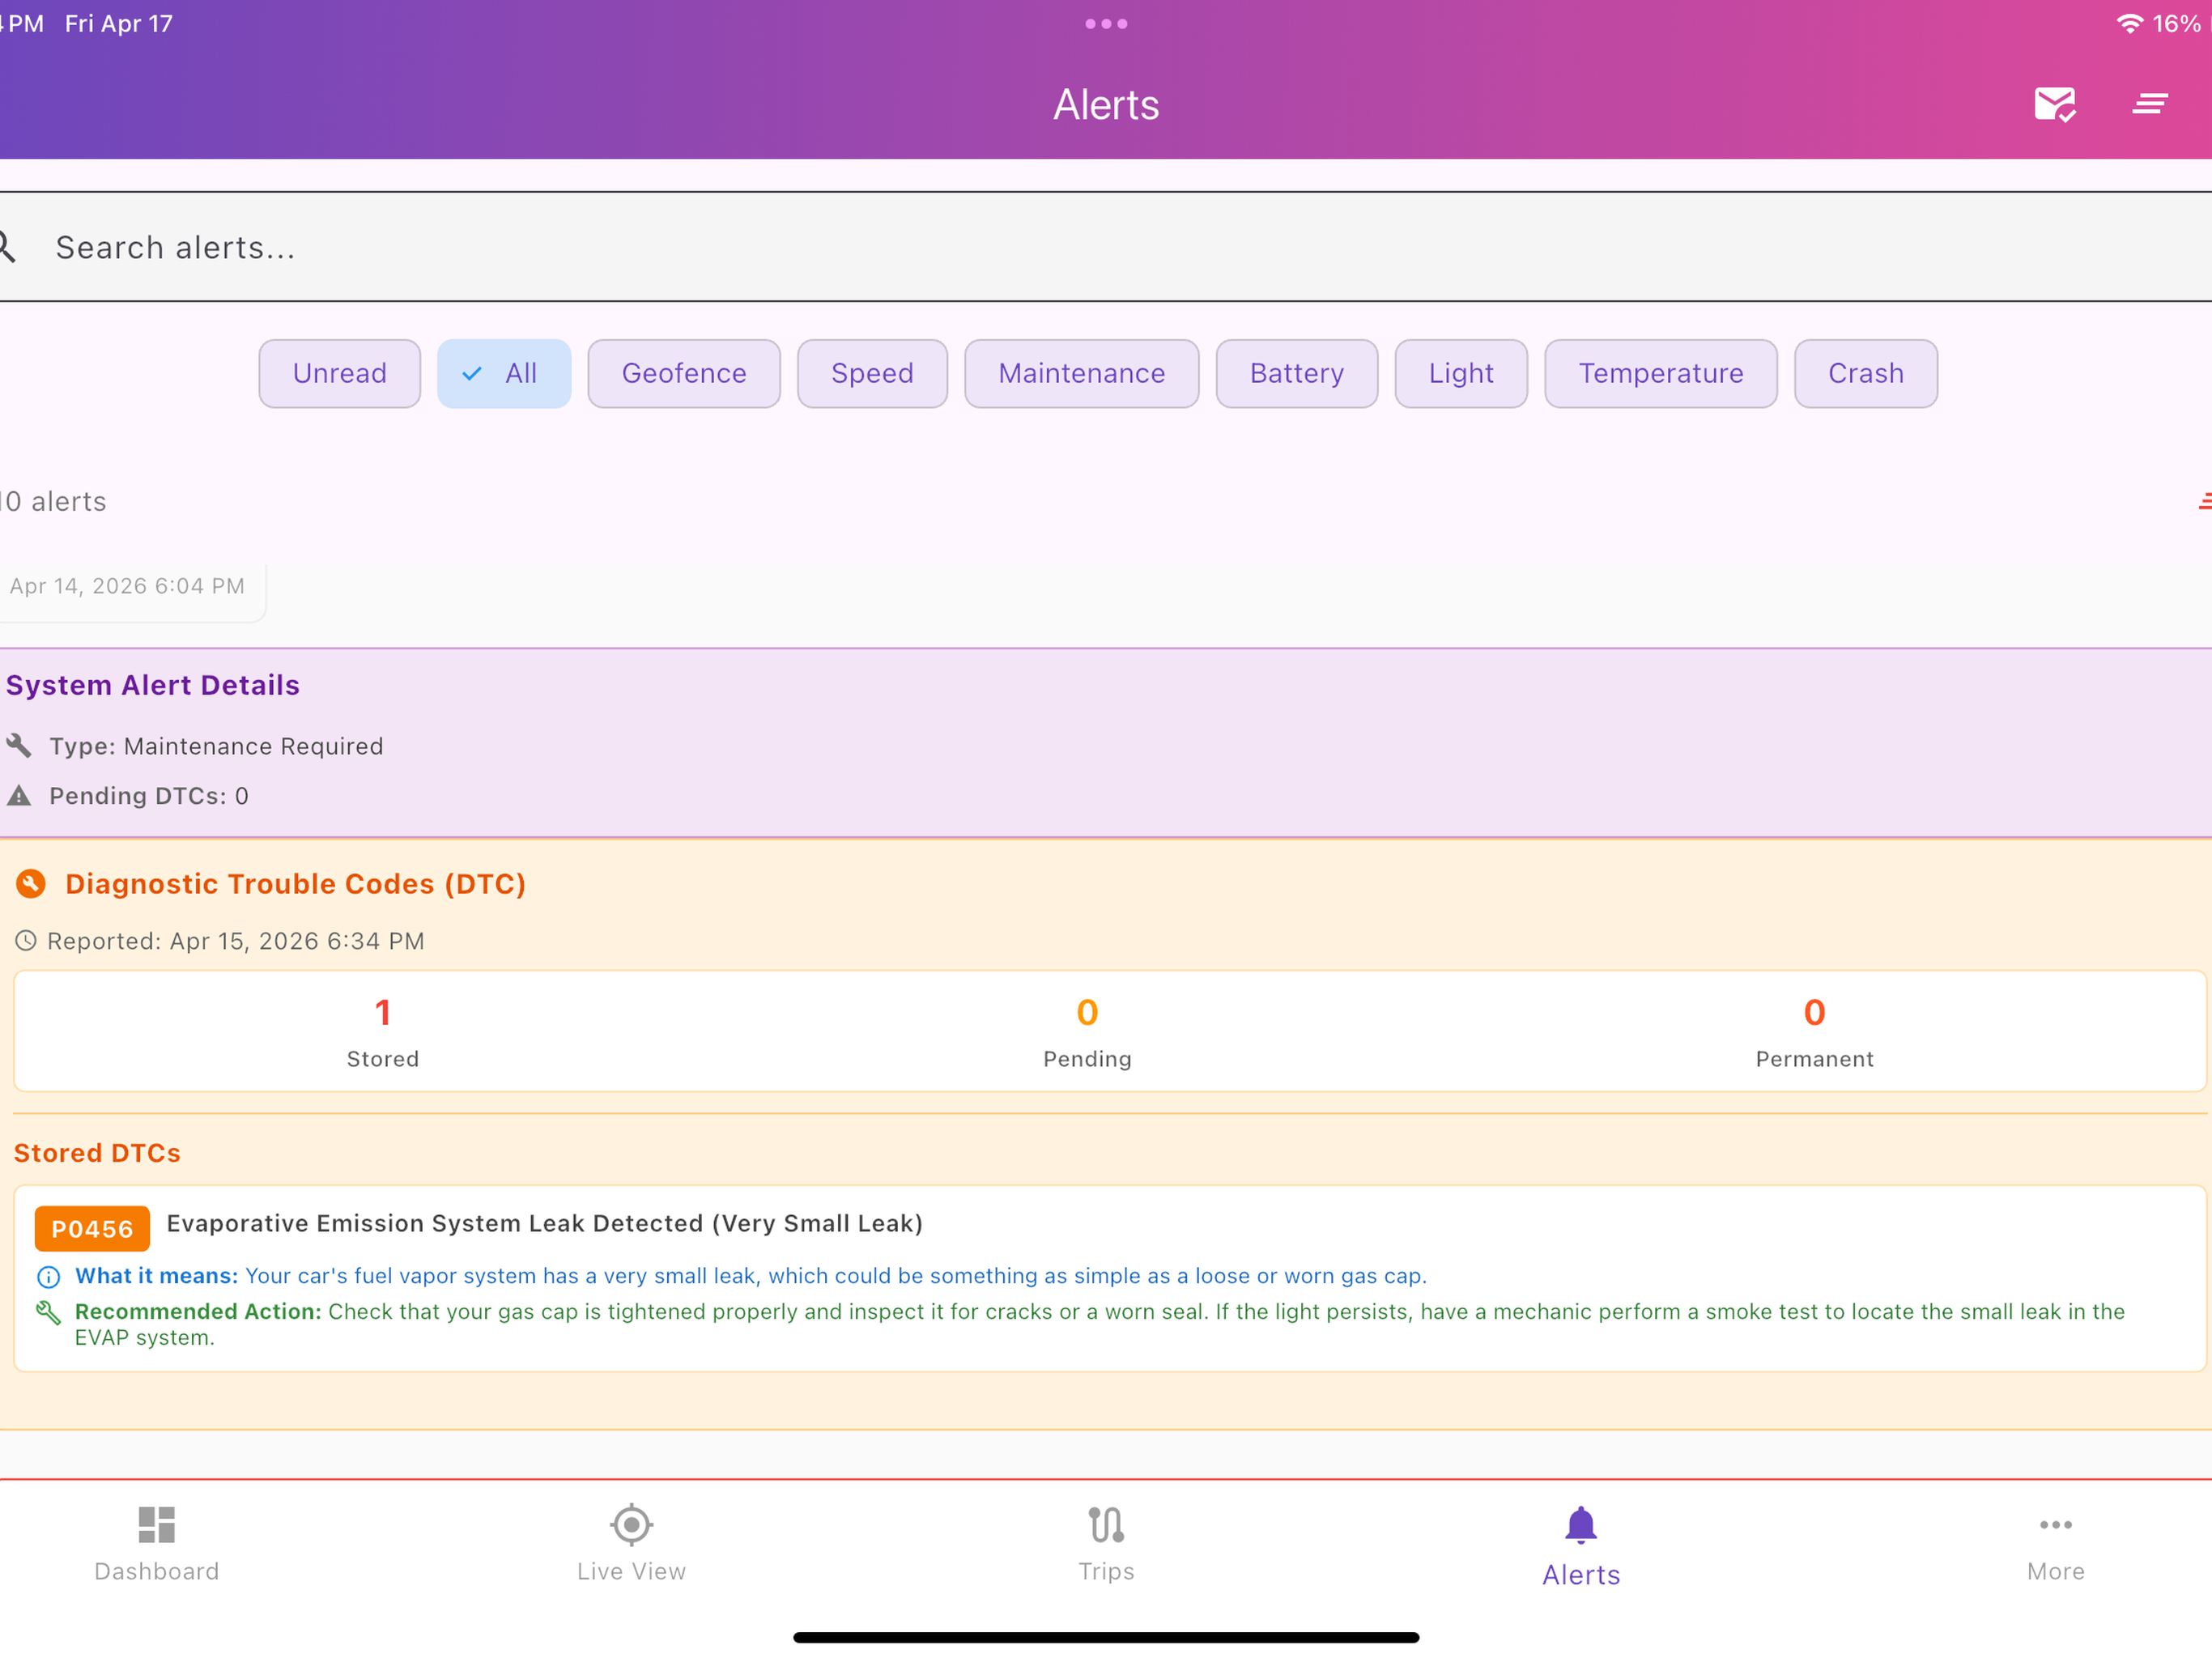The image size is (2212, 1658).
Task: Click the orange DTC wrench circle icon
Action: pos(31,884)
